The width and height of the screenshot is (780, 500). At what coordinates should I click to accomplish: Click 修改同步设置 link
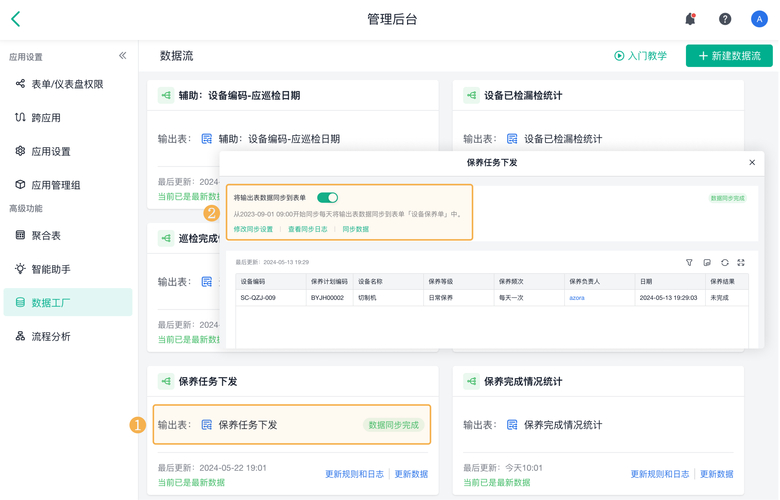pos(253,229)
